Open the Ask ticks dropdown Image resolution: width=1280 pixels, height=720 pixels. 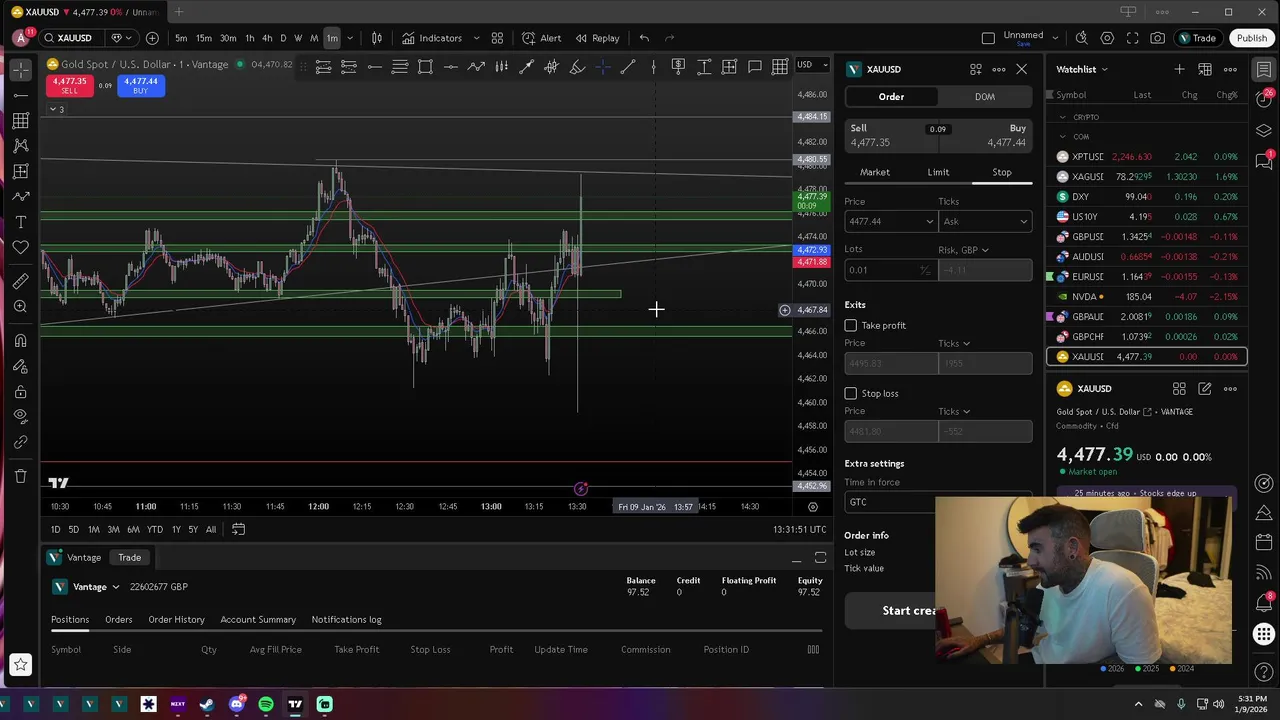985,221
